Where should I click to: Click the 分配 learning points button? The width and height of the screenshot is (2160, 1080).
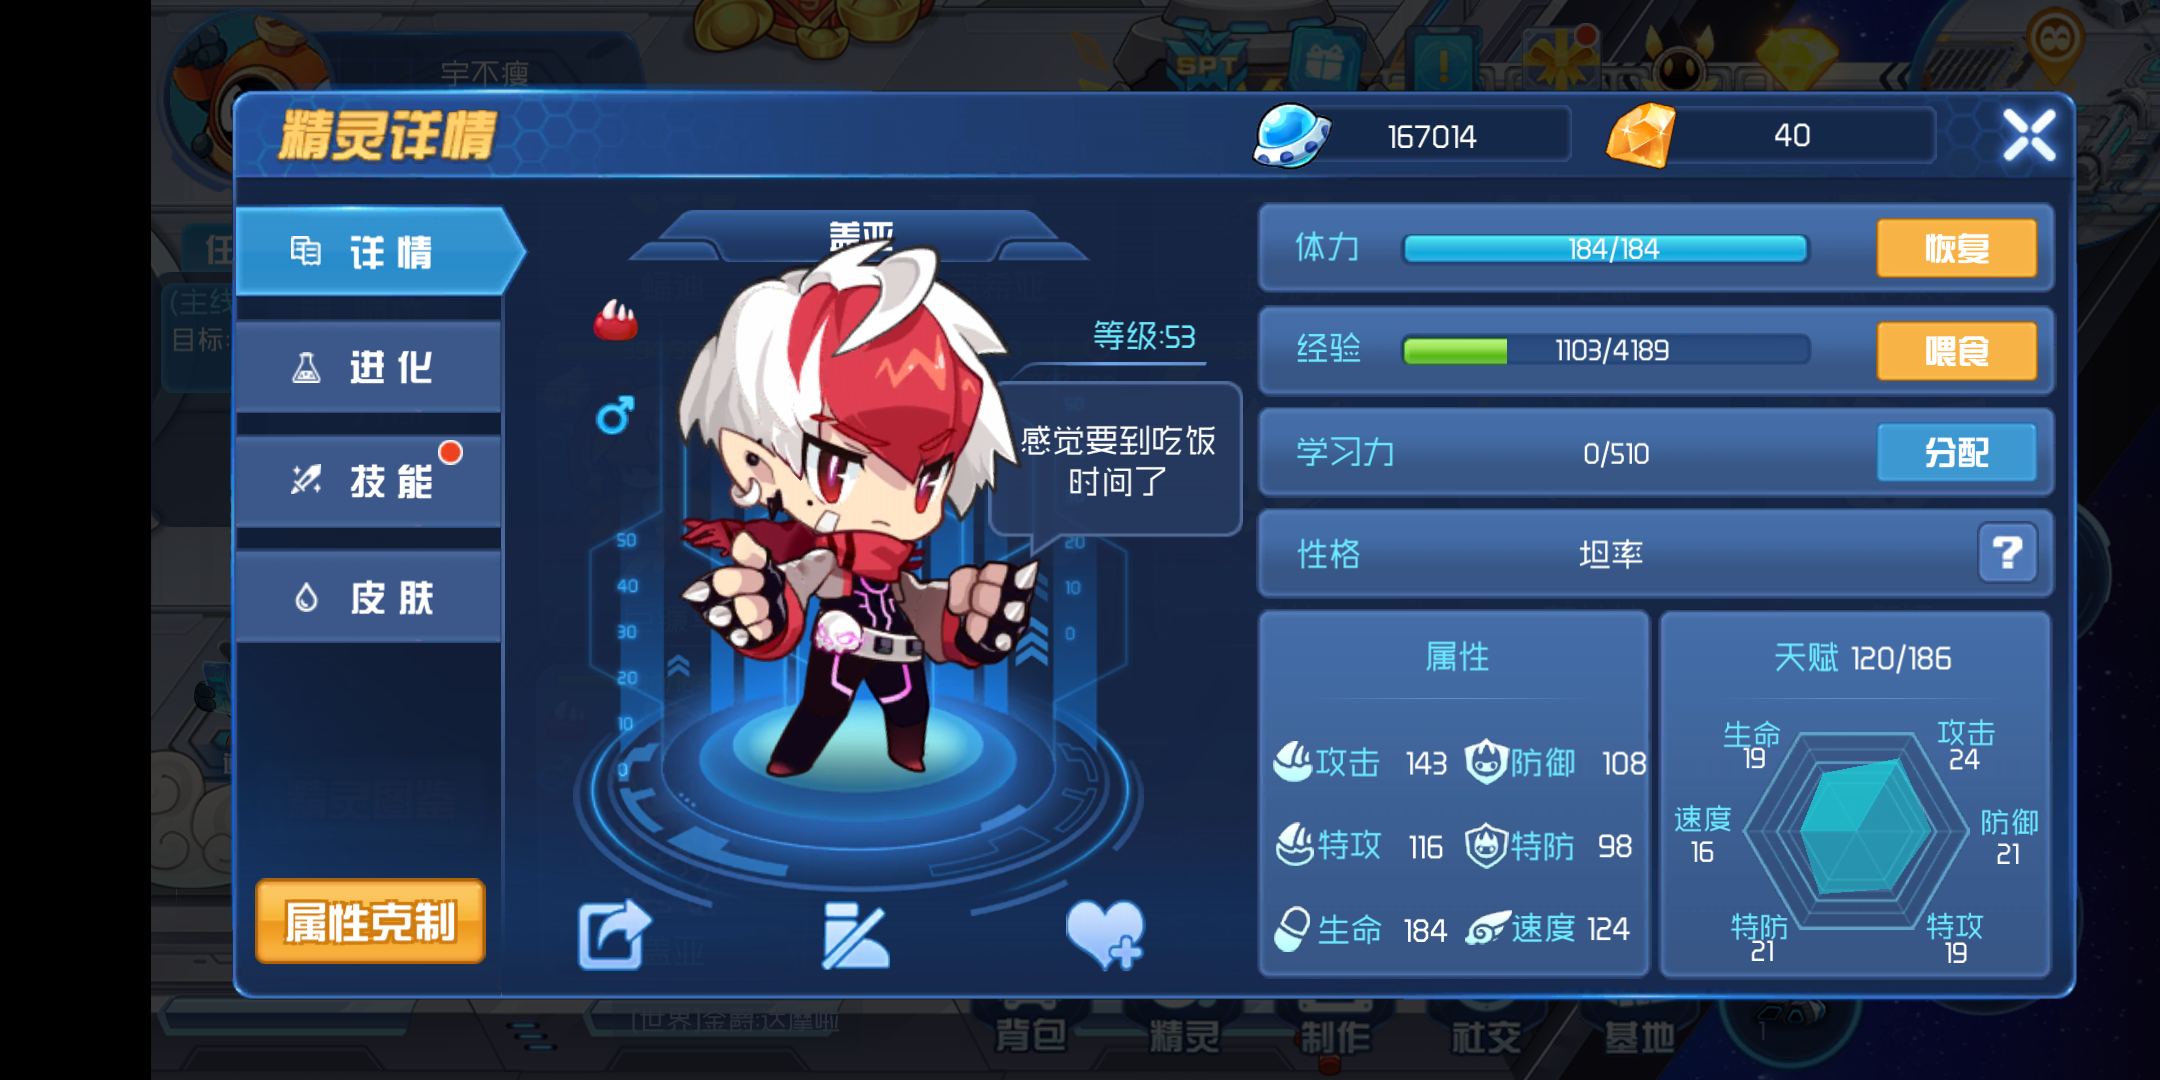point(1956,453)
